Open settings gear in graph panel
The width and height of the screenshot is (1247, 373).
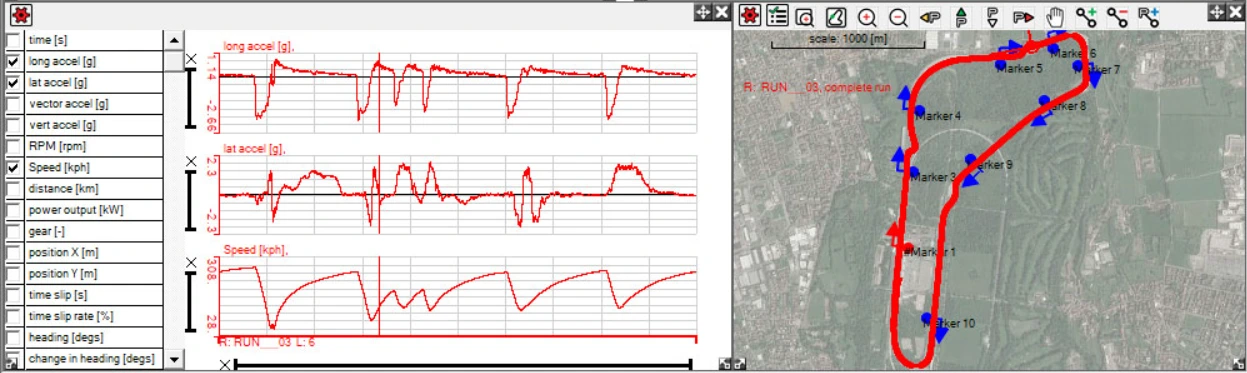tap(21, 15)
